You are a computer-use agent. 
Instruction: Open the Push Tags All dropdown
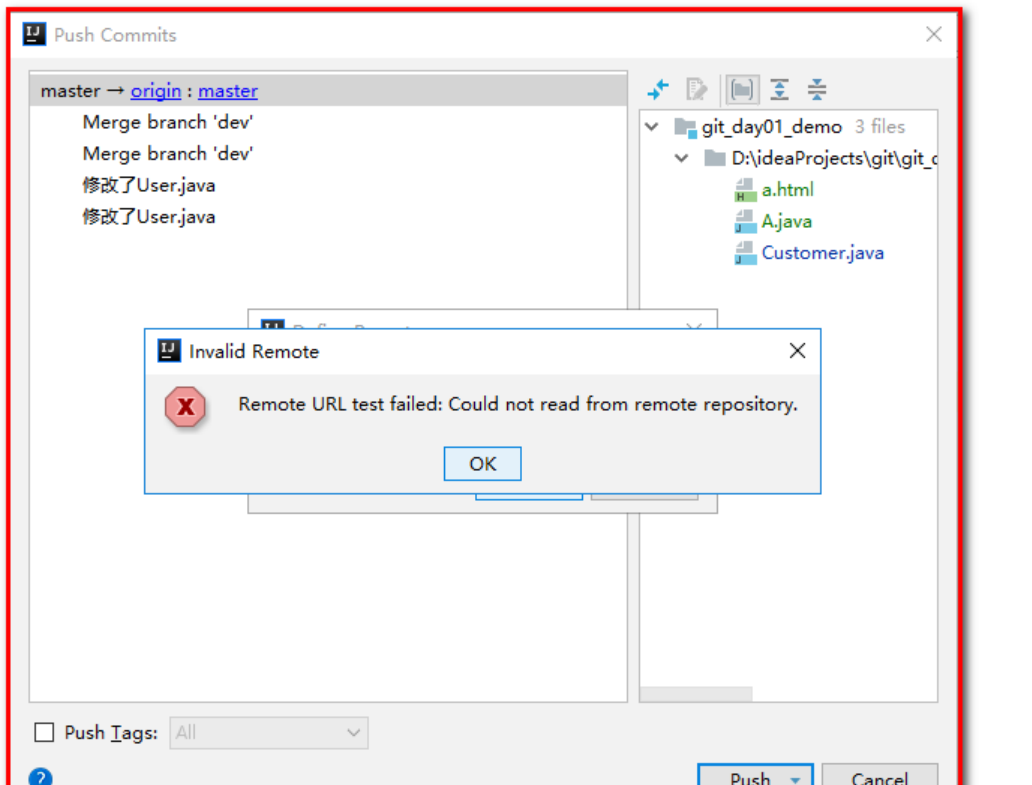pyautogui.click(x=269, y=733)
